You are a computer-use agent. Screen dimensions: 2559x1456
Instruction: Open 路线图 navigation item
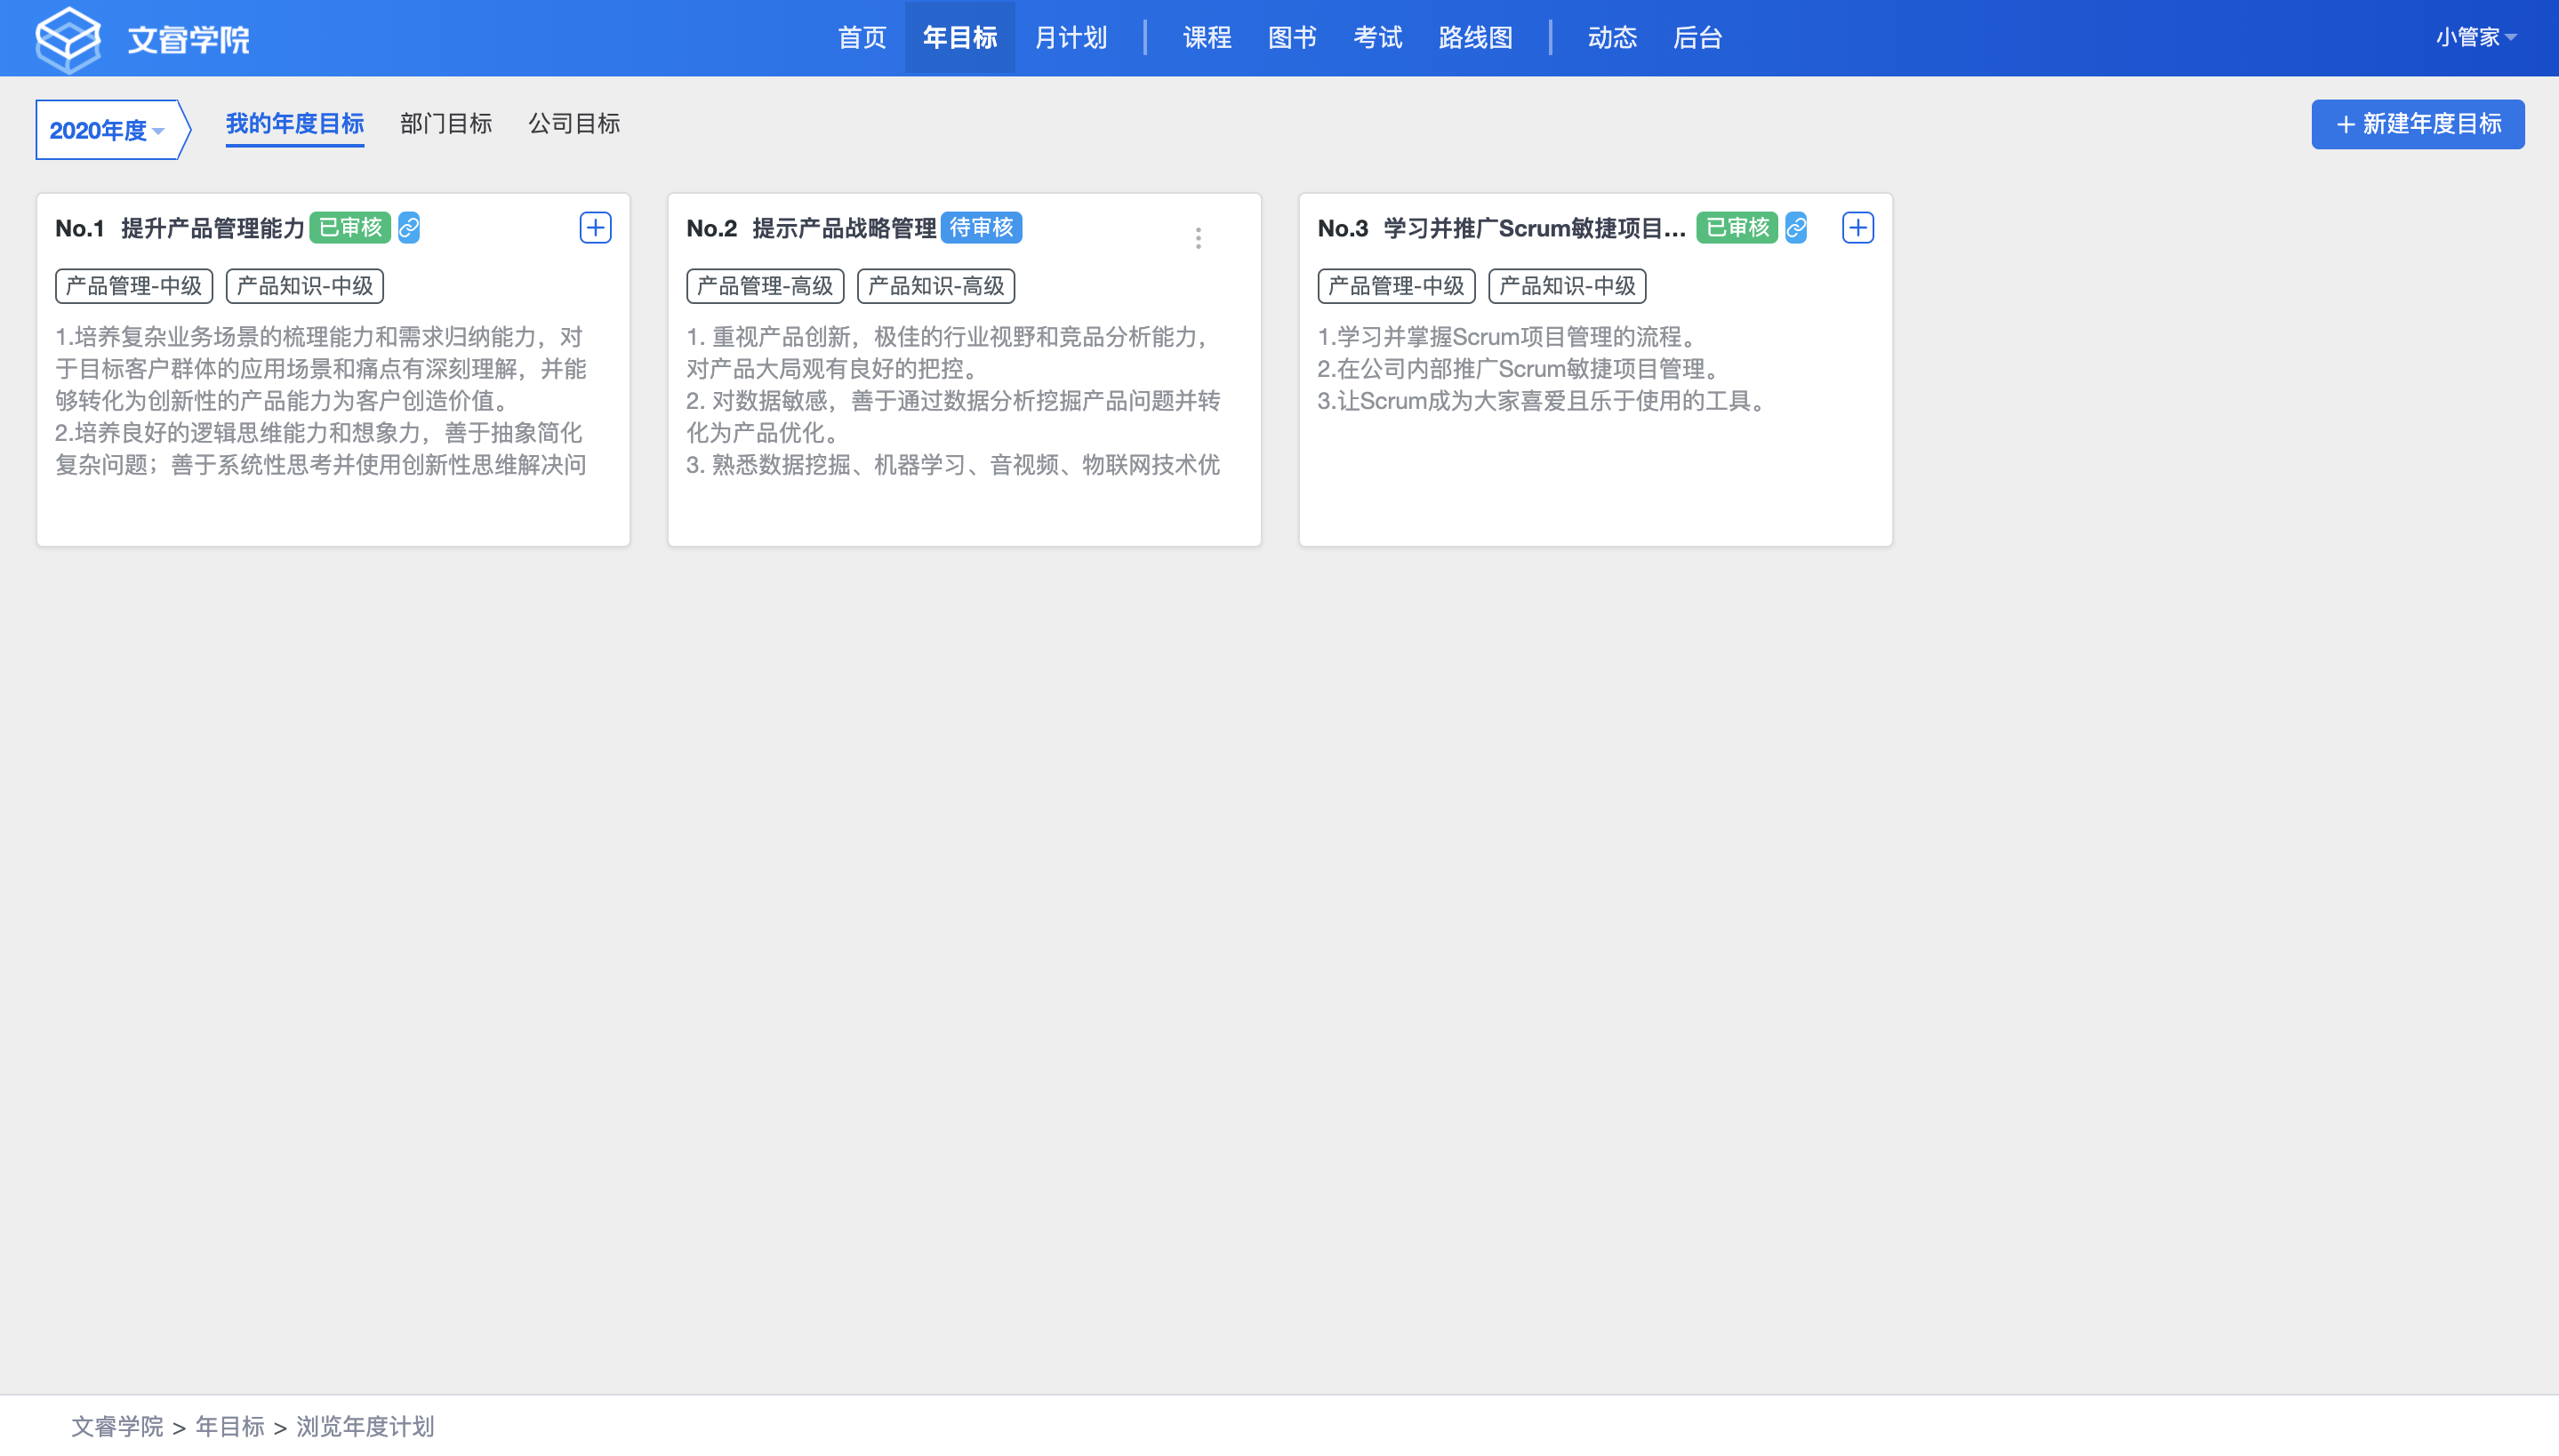[1475, 38]
